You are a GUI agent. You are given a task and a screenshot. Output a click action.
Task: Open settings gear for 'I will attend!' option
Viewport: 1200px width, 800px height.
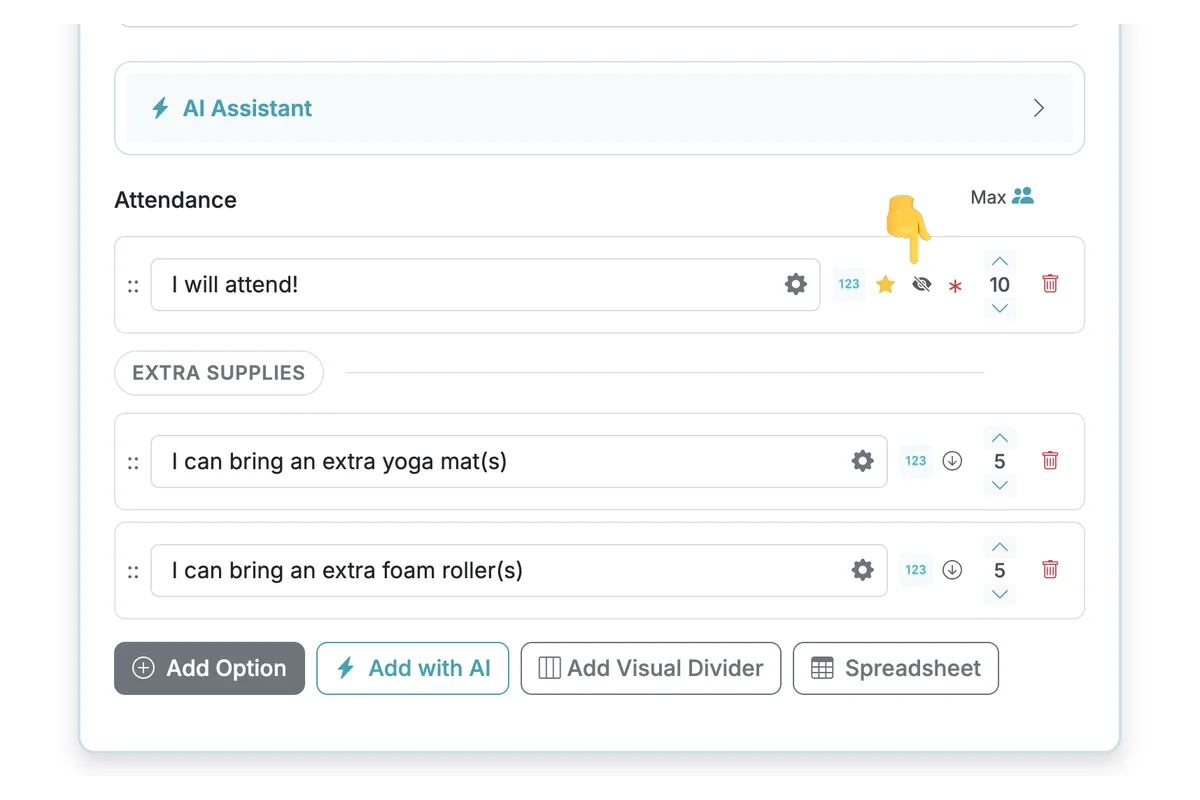click(796, 285)
